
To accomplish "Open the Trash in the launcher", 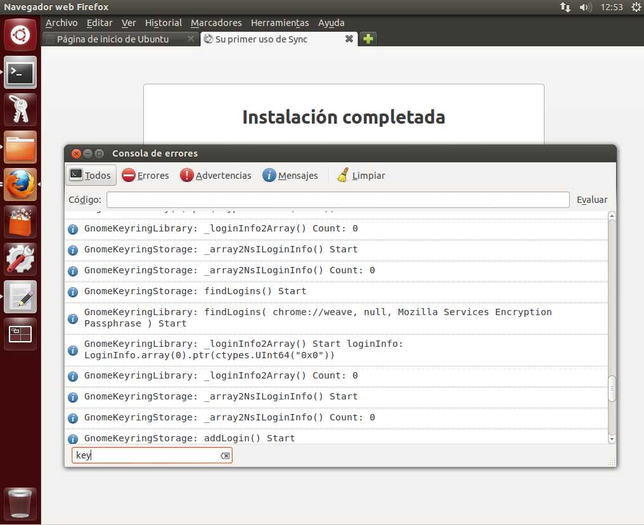I will pyautogui.click(x=20, y=504).
